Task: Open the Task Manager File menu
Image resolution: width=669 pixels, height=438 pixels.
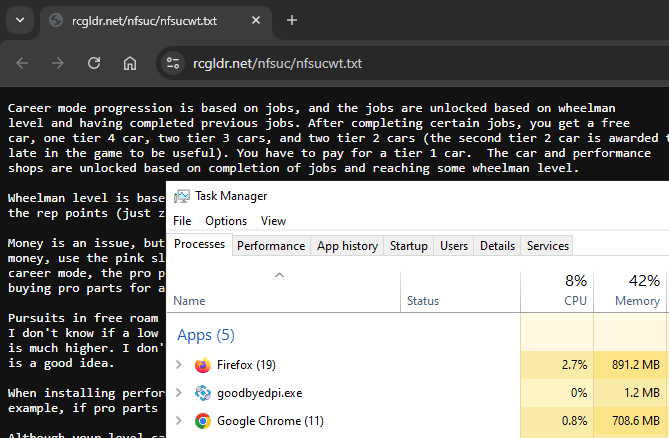Action: tap(182, 220)
